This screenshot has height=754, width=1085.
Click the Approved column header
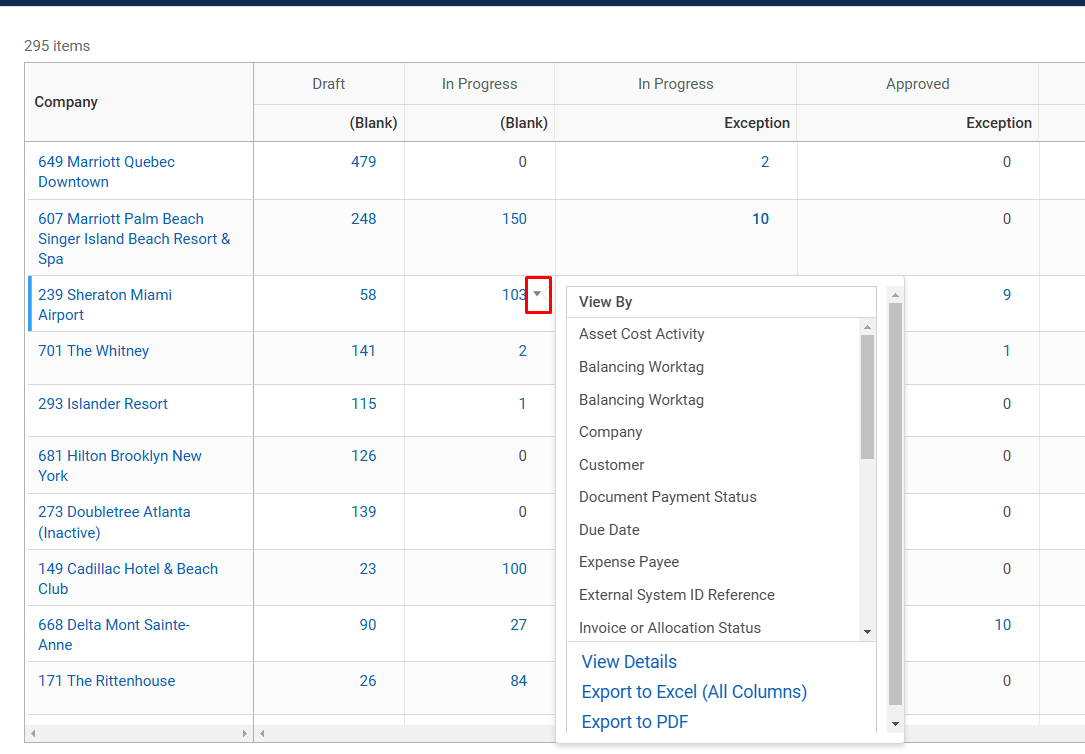[x=918, y=84]
